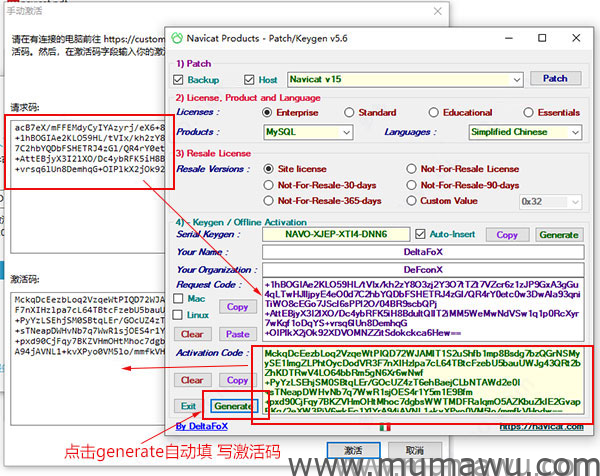Select Site license resale option
Image resolution: width=600 pixels, height=476 pixels.
[x=269, y=169]
